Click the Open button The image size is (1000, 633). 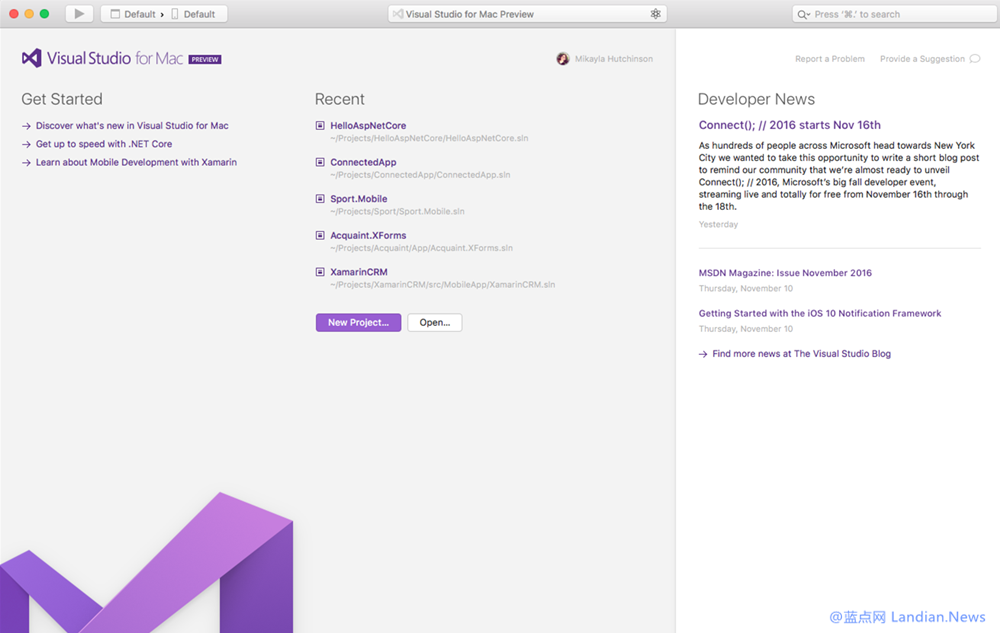point(434,322)
